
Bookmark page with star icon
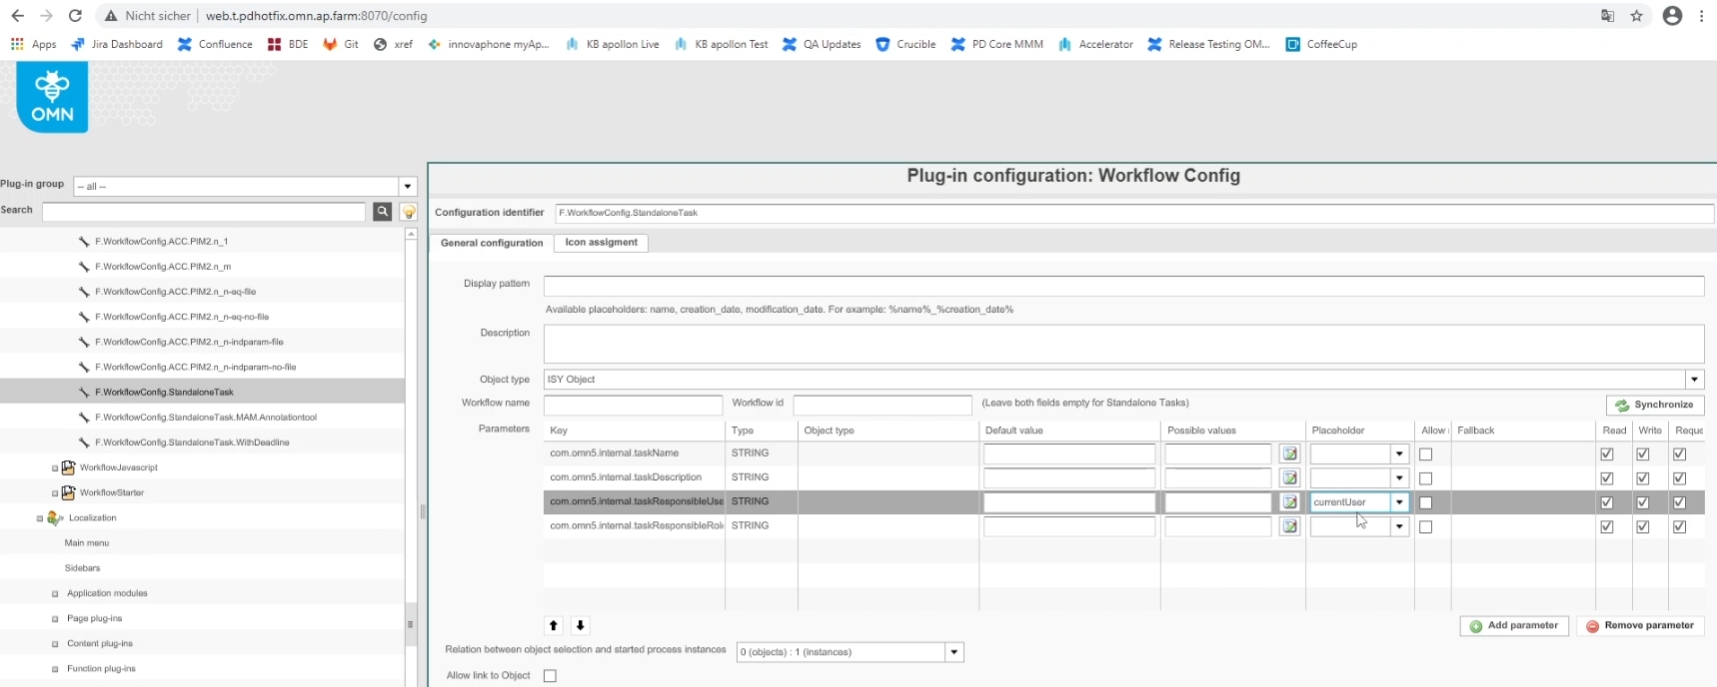1636,16
